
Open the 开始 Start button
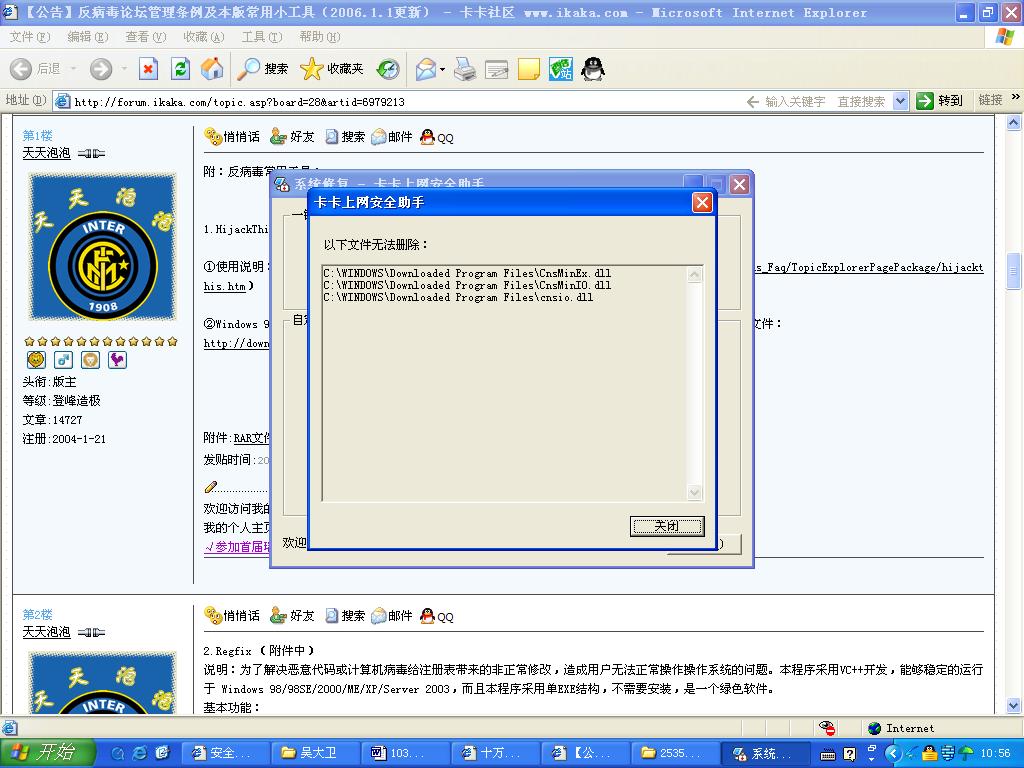click(46, 752)
